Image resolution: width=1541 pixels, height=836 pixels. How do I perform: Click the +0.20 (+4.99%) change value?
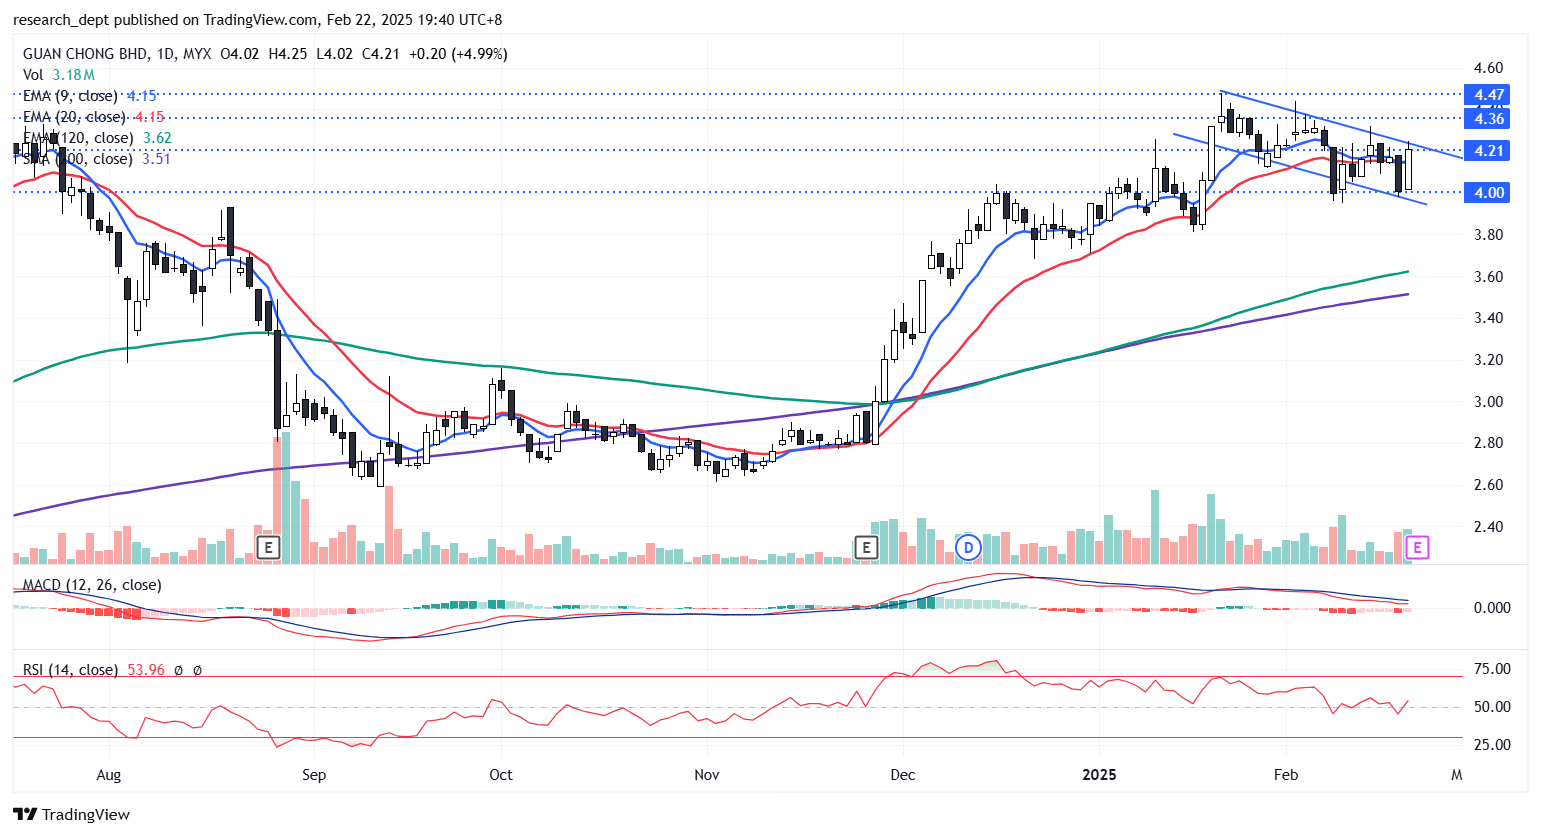[x=457, y=54]
